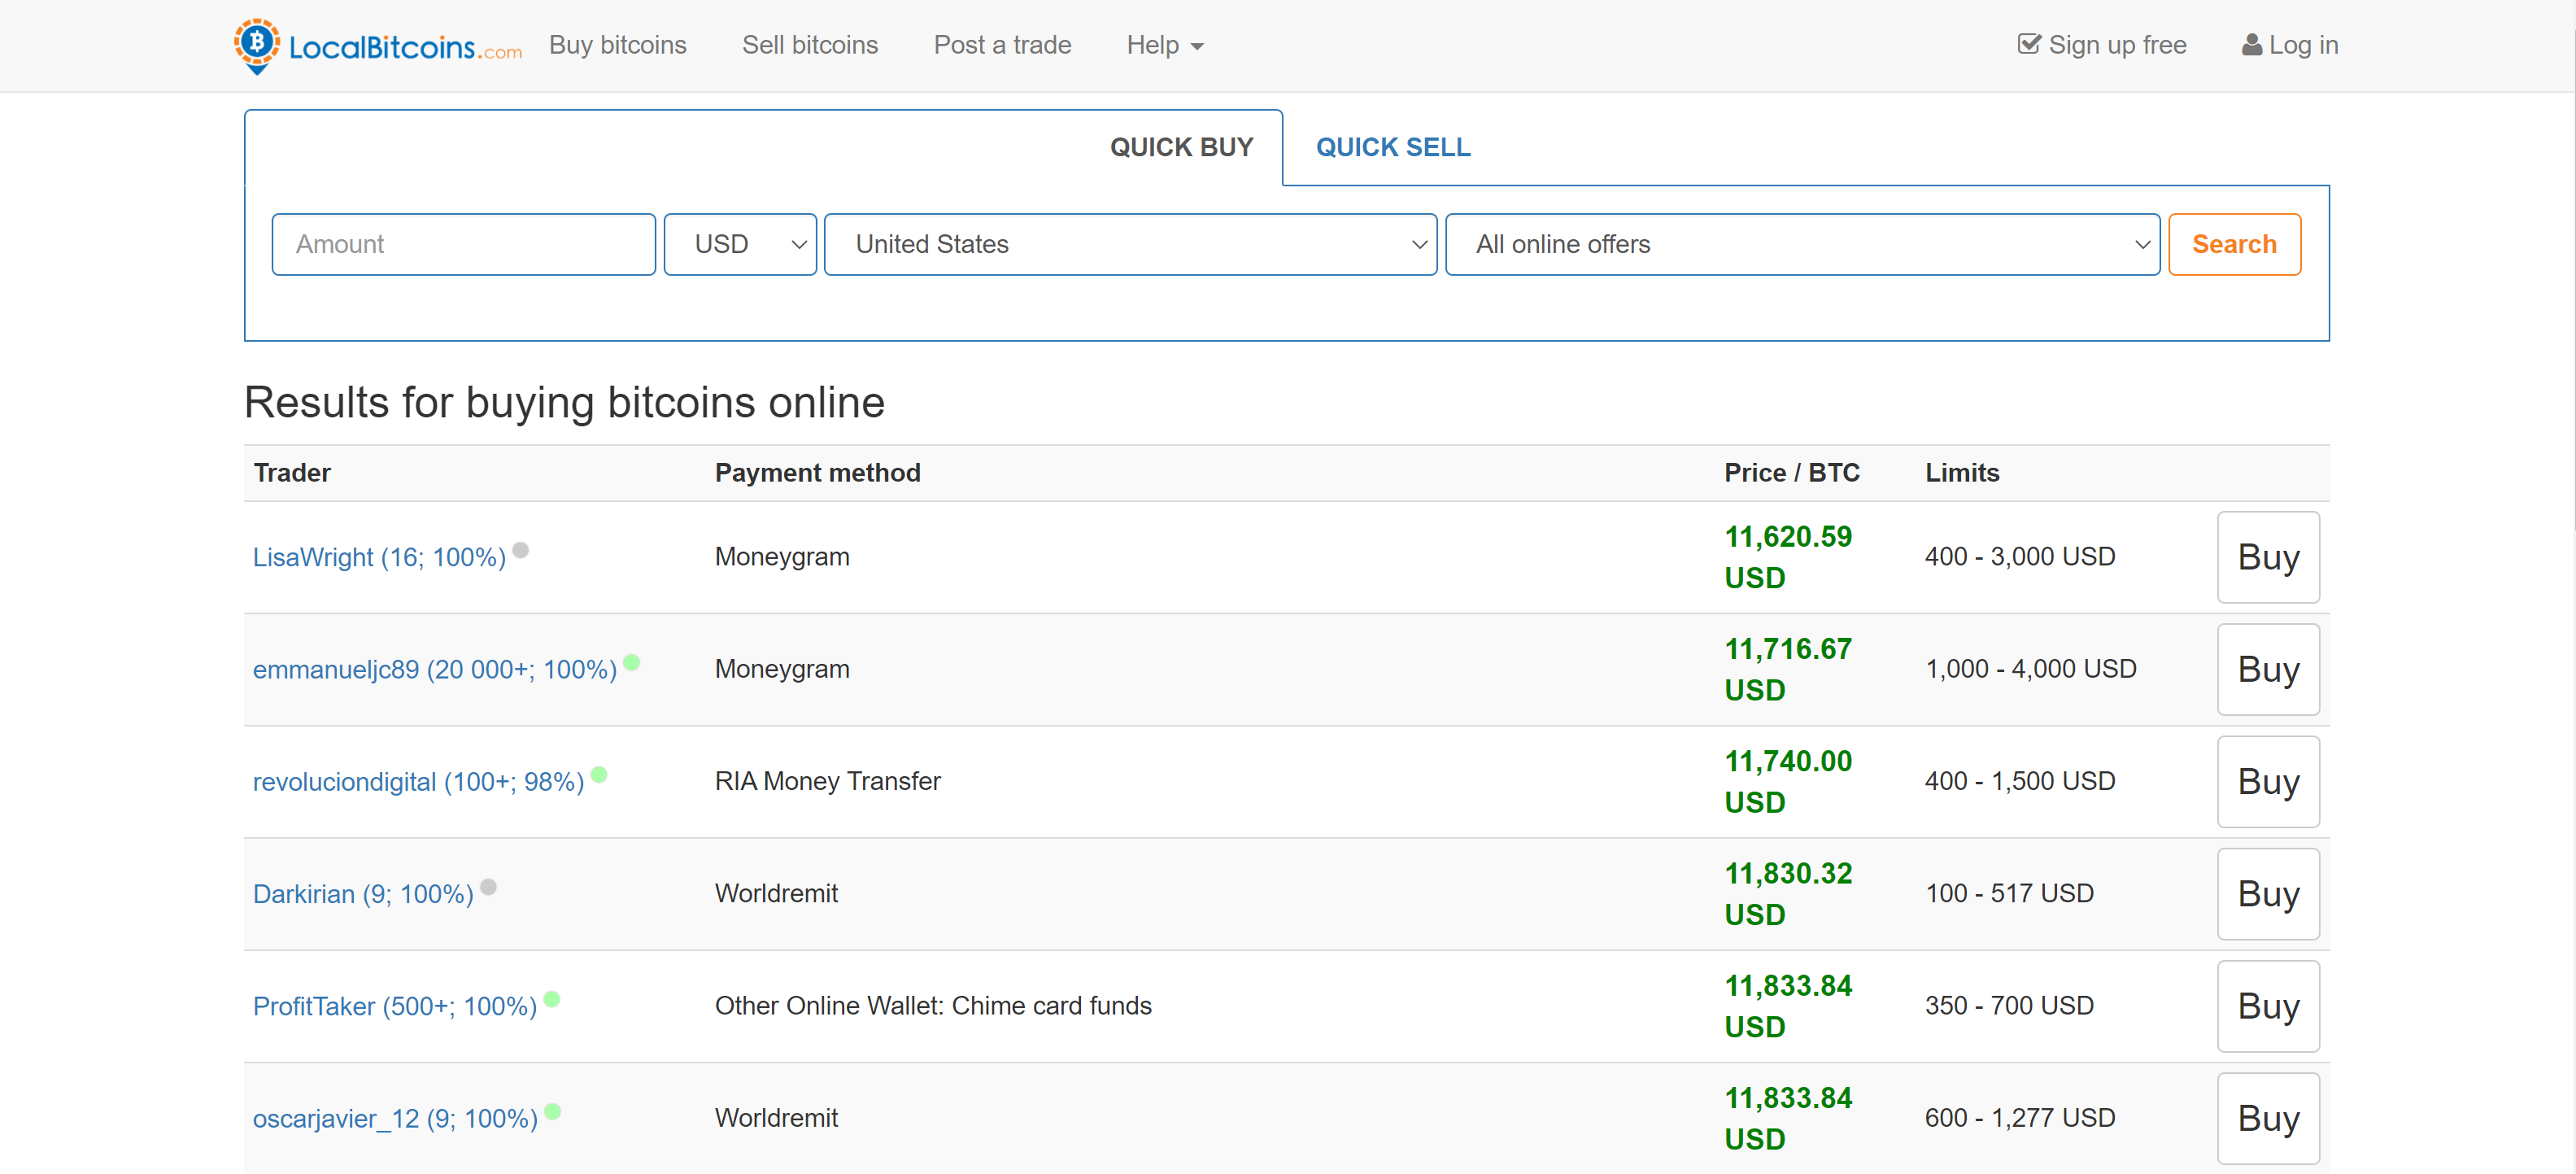Click the 400 - 3,000 USD limits
Image resolution: width=2576 pixels, height=1174 pixels.
point(2019,557)
